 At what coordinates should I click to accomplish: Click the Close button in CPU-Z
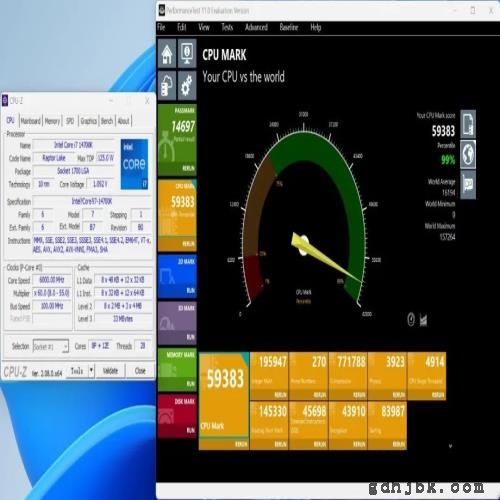pos(140,371)
